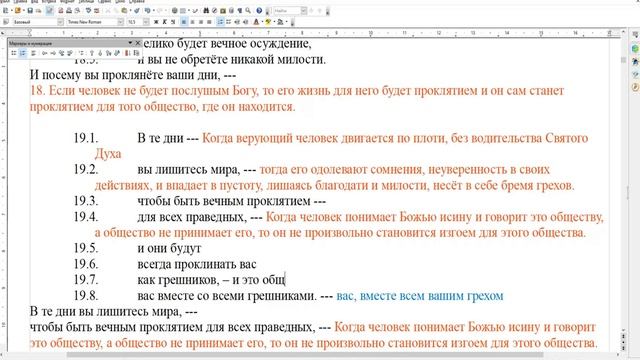Click on line 19.6 'всегда проклинать вас'
The image size is (640, 360).
(197, 264)
